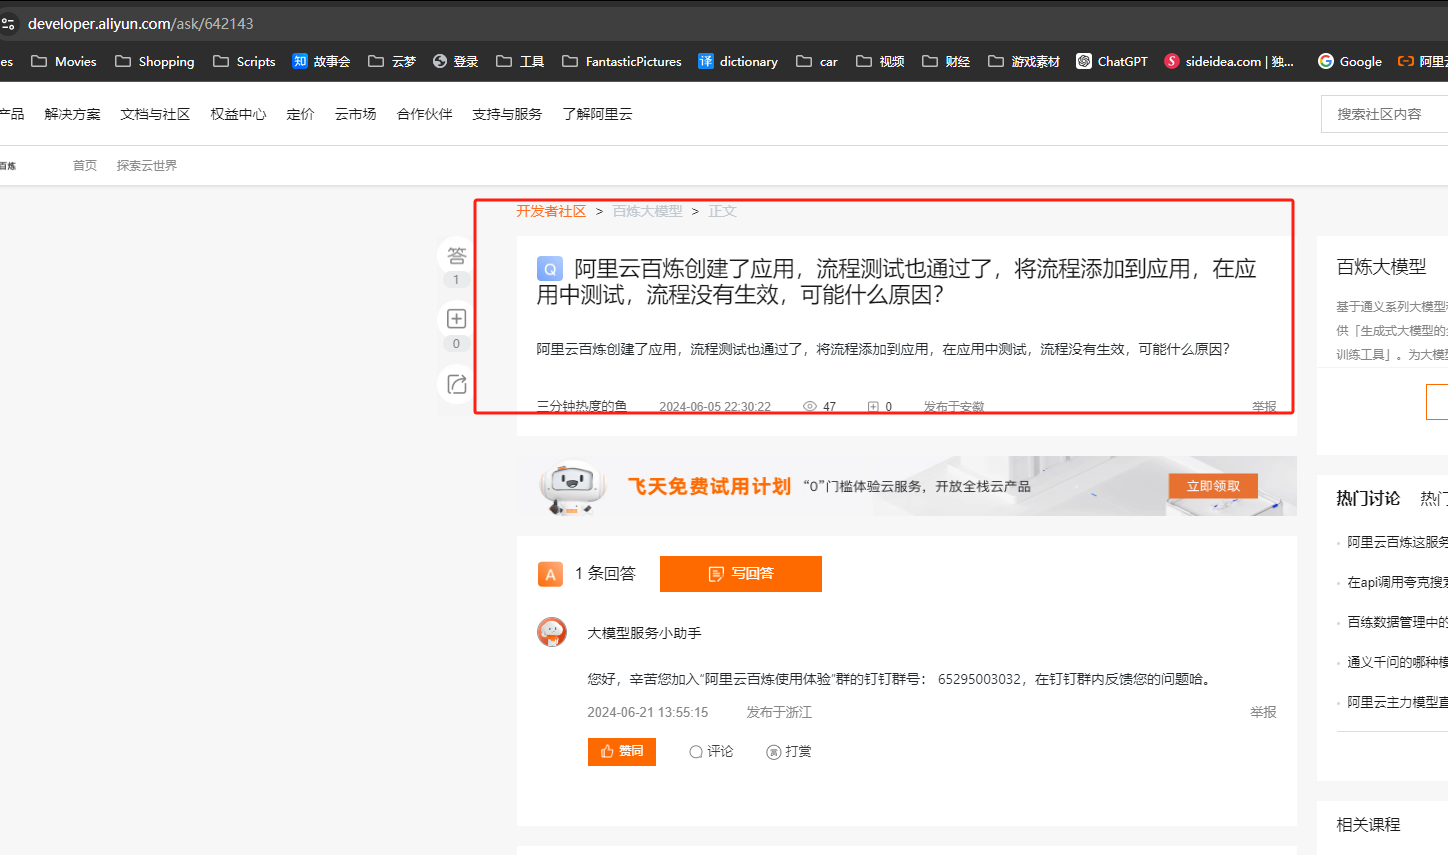Select the 热门讨论 tab in right panel
The width and height of the screenshot is (1448, 855).
tap(1368, 498)
